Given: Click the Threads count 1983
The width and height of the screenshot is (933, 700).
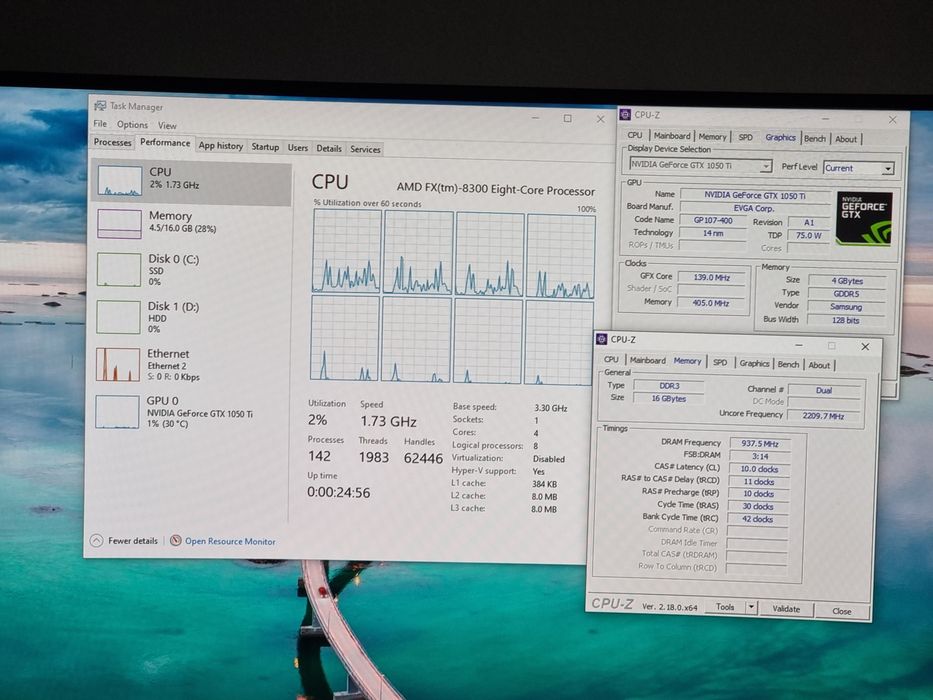Looking at the screenshot, I should pos(374,457).
